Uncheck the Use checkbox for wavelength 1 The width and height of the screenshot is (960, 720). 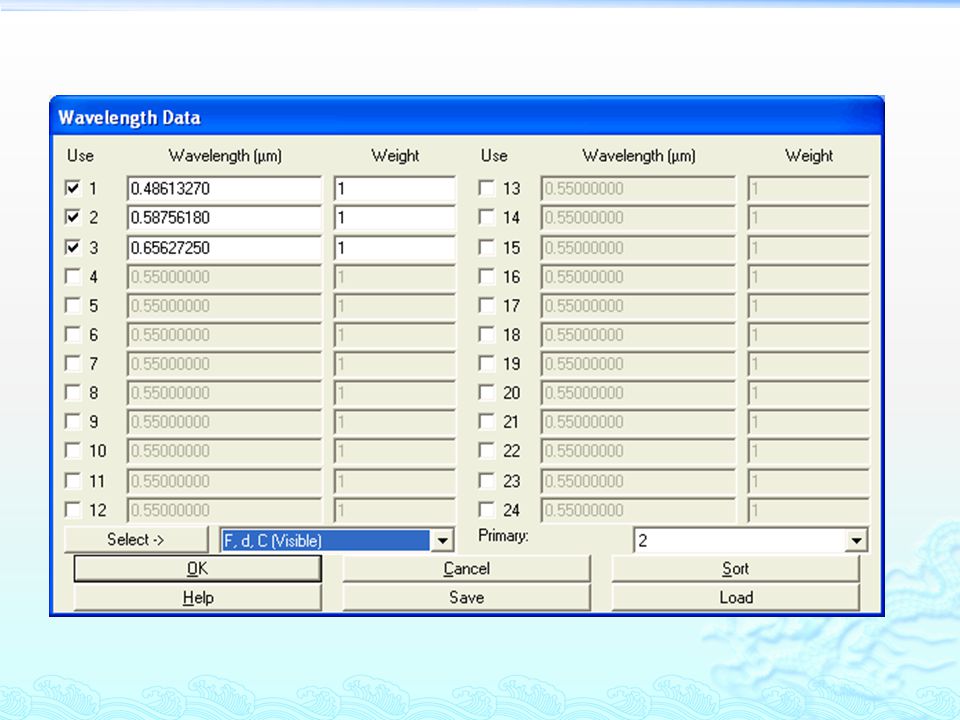click(x=72, y=188)
